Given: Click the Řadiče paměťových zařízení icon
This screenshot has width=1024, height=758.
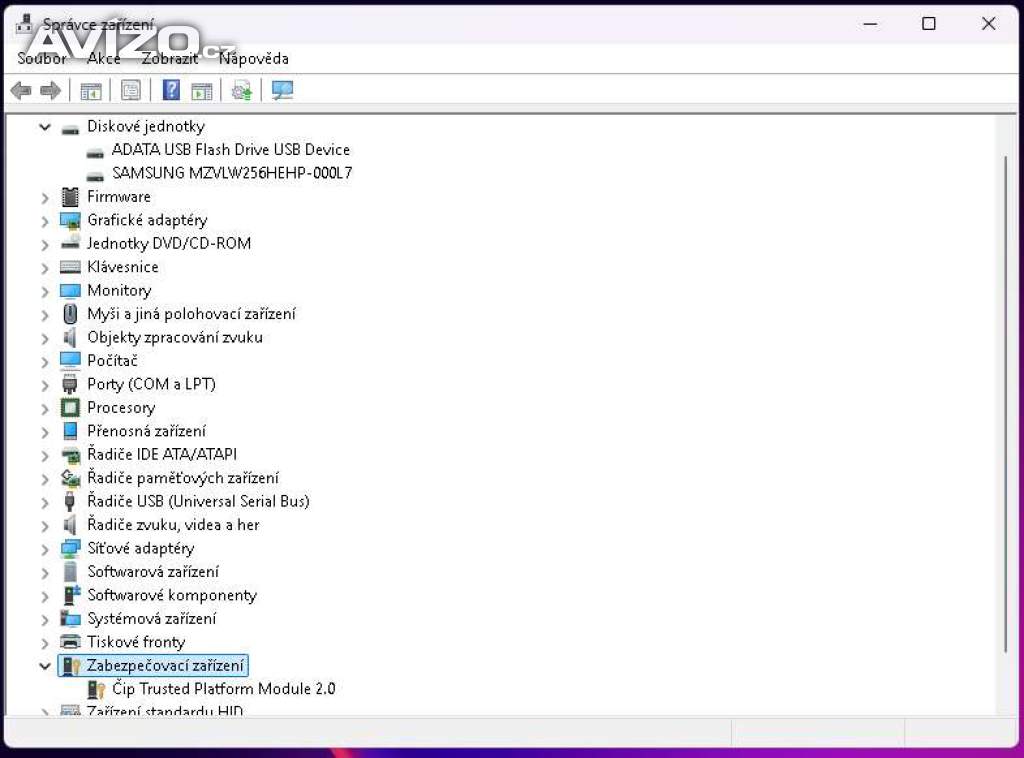Looking at the screenshot, I should click(70, 479).
